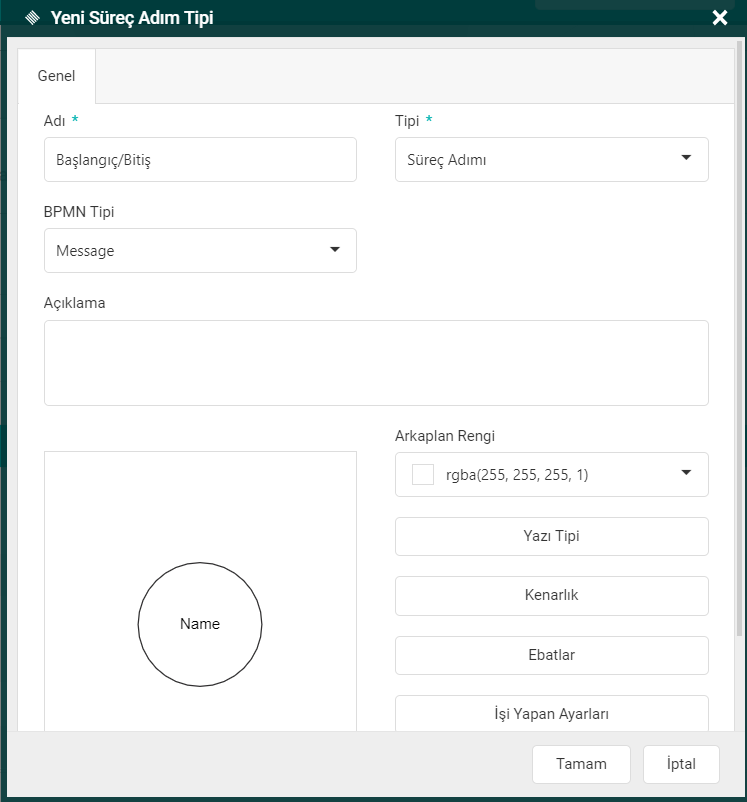Open the Yazı Tipi settings
747x802 pixels.
click(x=552, y=536)
